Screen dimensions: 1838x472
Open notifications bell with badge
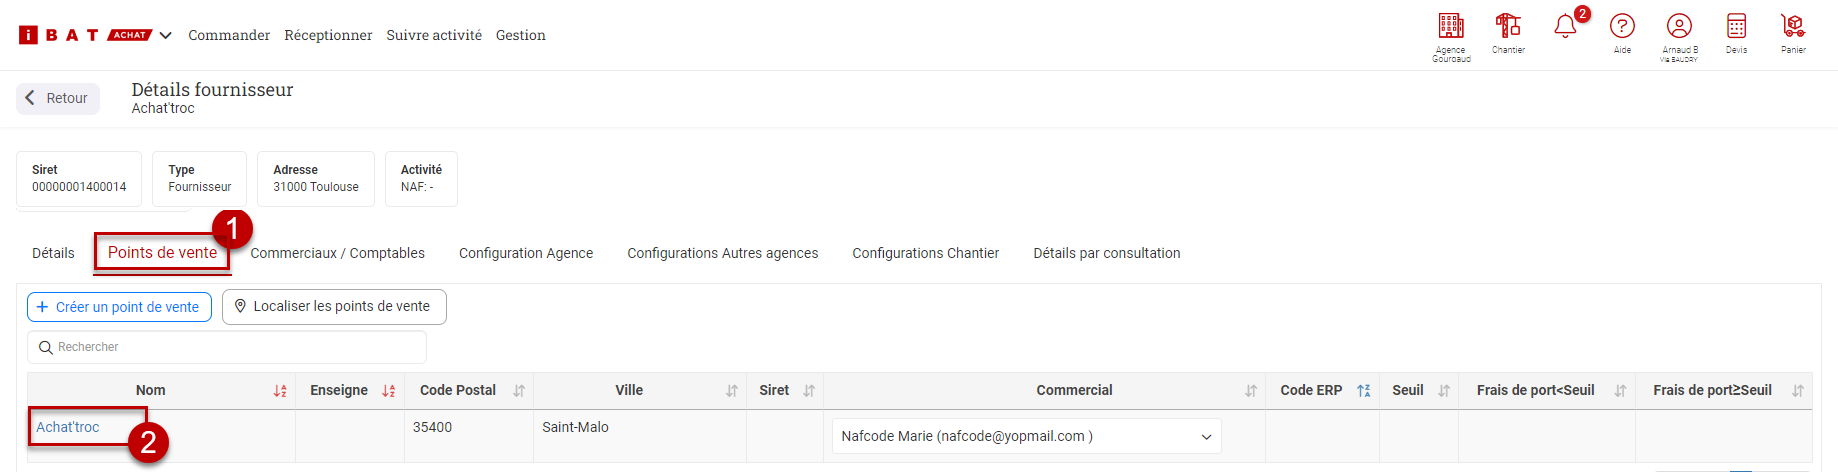pyautogui.click(x=1566, y=26)
